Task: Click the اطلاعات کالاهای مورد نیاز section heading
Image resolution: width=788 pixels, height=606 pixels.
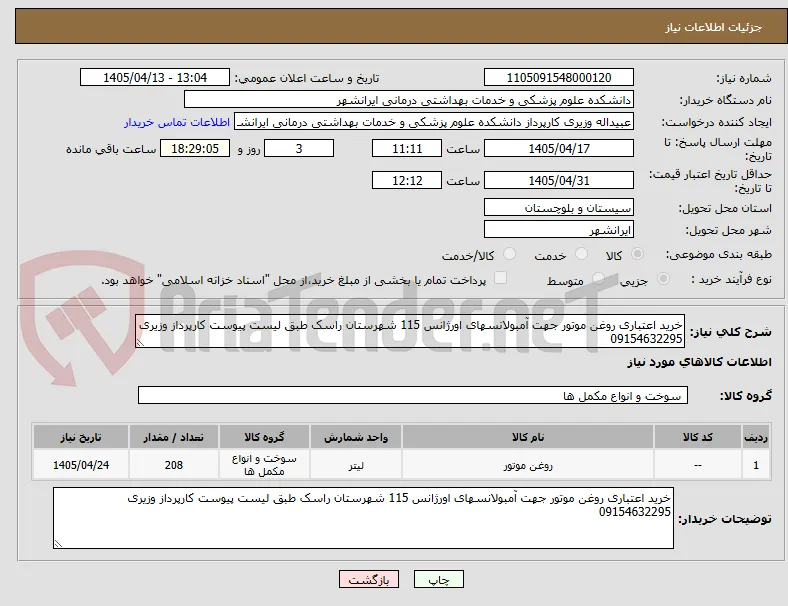Action: coord(699,362)
